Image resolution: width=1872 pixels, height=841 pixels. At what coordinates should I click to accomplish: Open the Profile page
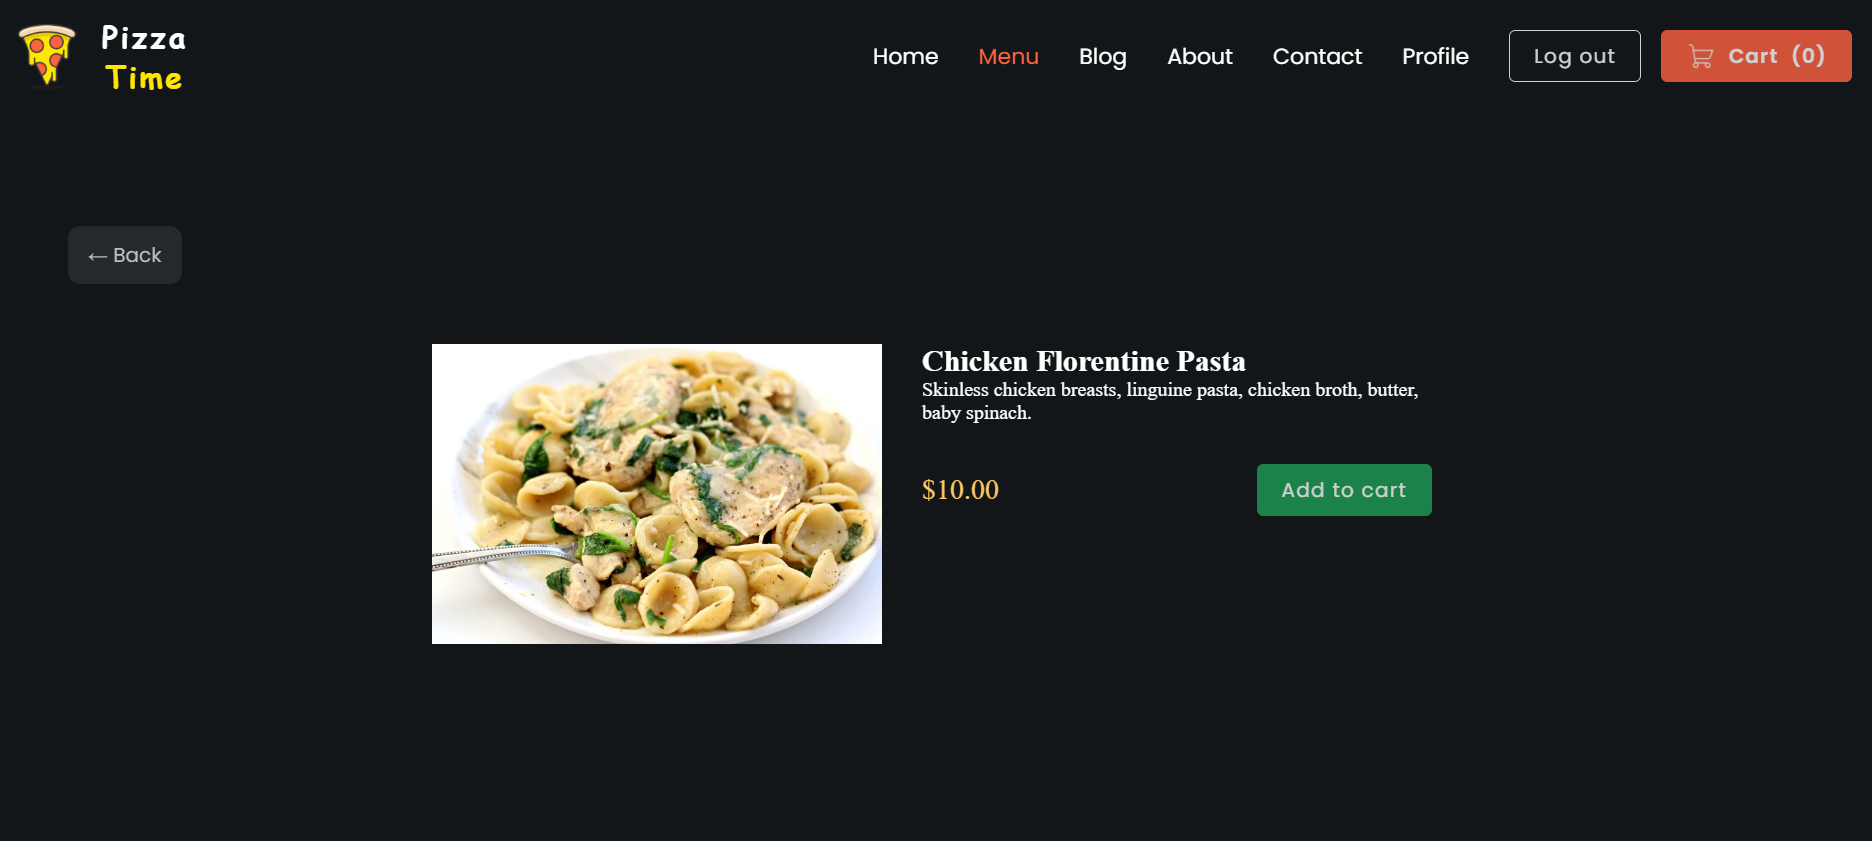[x=1435, y=56]
